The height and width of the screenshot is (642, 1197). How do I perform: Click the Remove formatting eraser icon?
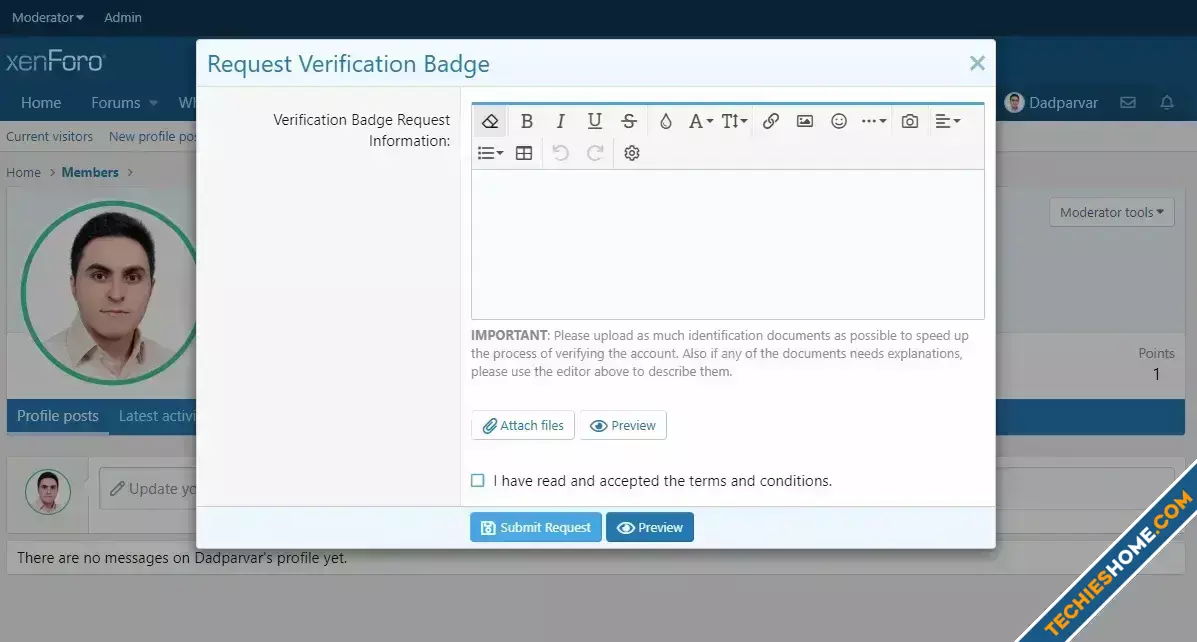tap(490, 121)
